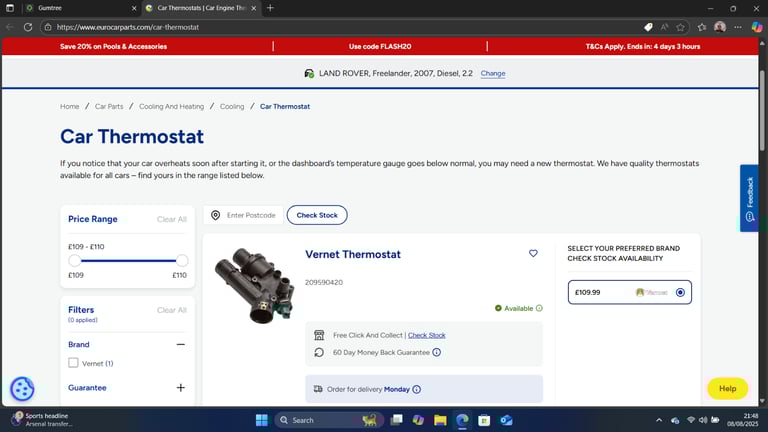The width and height of the screenshot is (768, 432).
Task: Go to Home breadcrumb
Action: click(x=70, y=106)
